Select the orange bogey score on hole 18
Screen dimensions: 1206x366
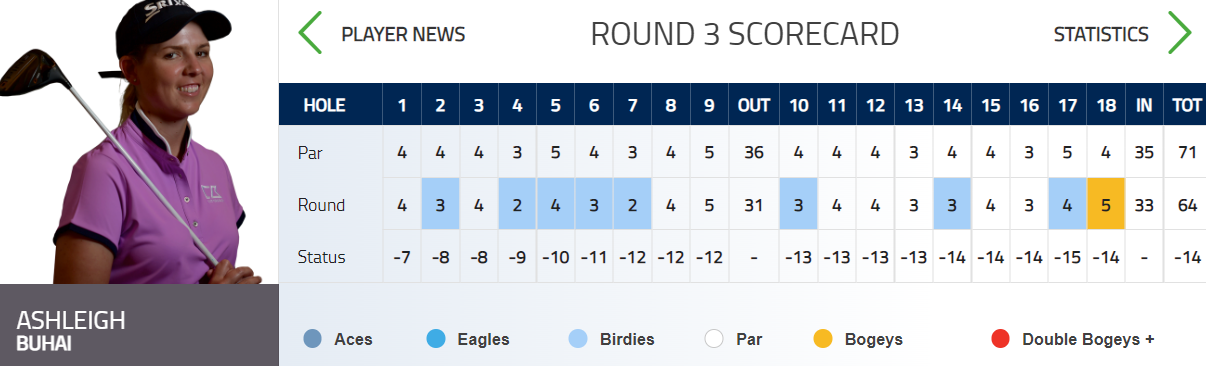(1106, 205)
